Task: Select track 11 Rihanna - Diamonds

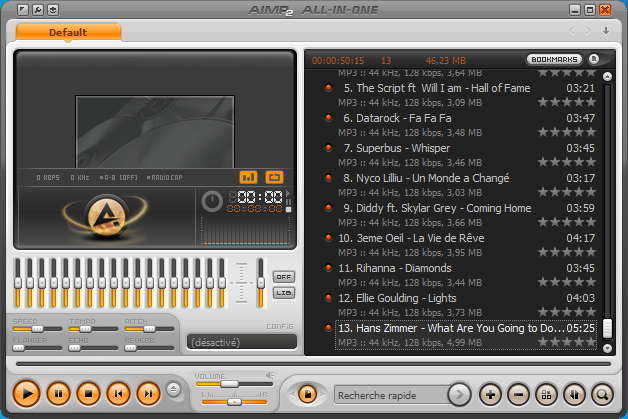Action: tap(465, 275)
